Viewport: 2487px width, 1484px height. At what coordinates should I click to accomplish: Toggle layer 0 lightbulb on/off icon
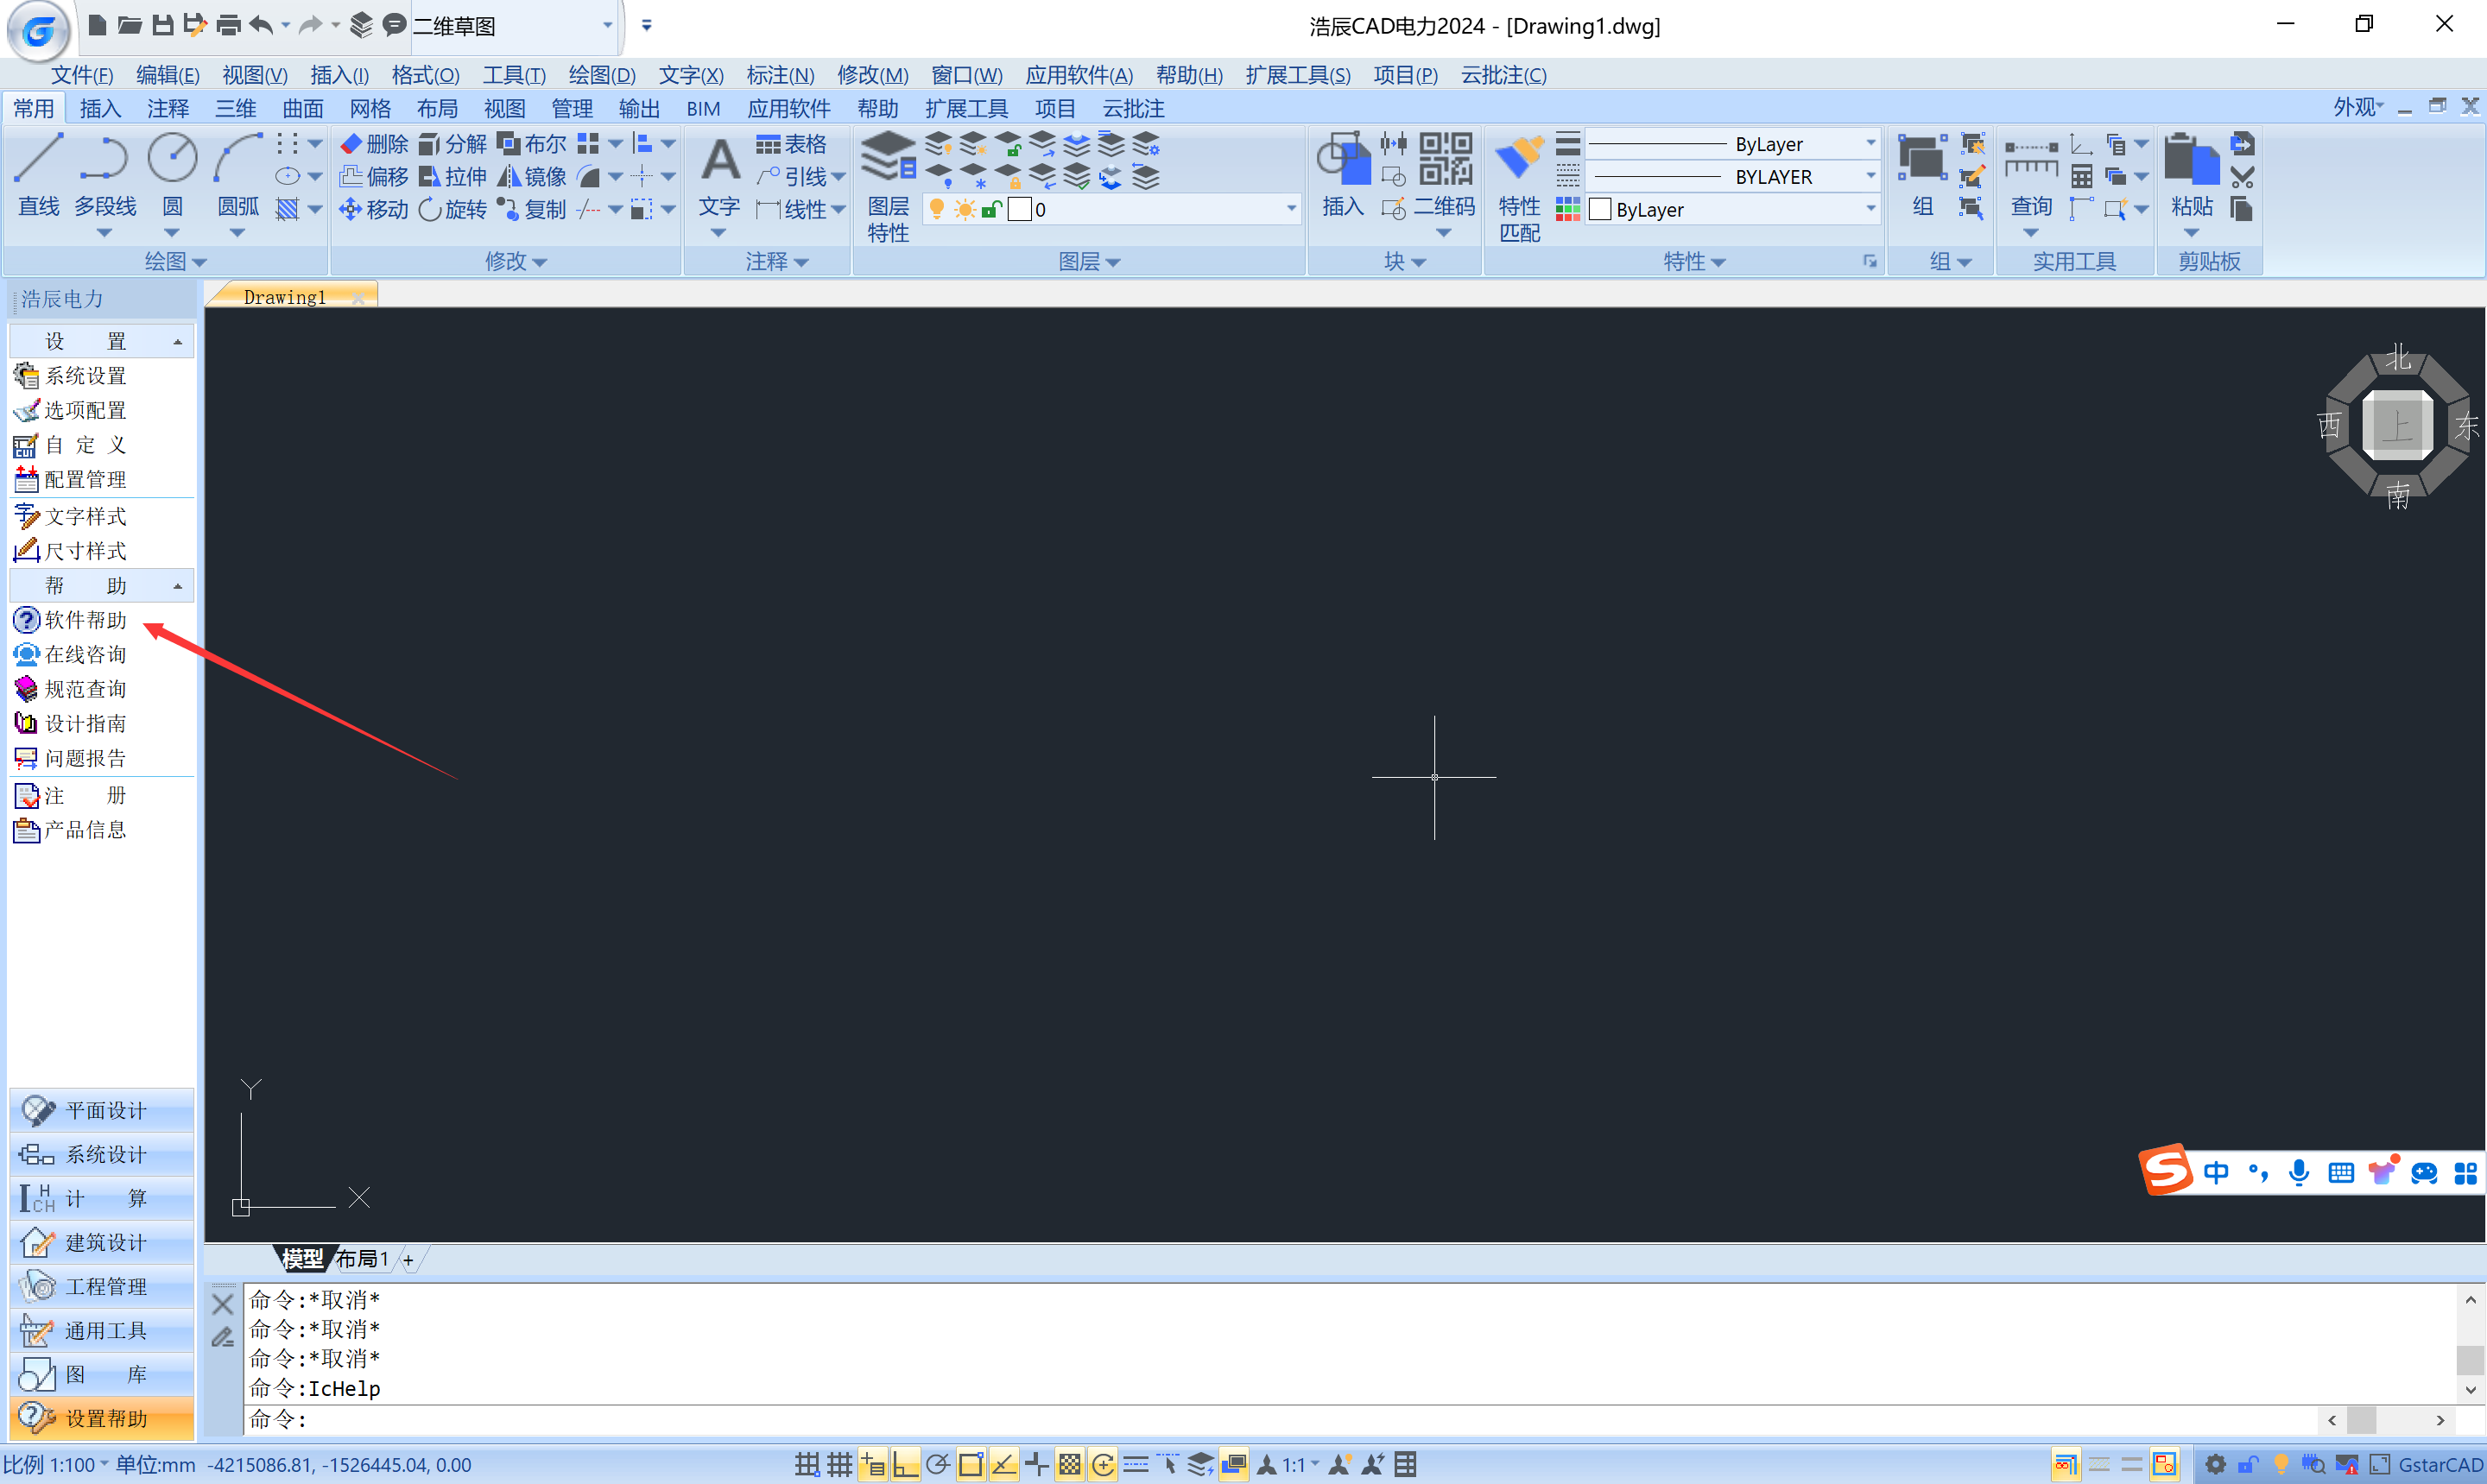pyautogui.click(x=936, y=210)
